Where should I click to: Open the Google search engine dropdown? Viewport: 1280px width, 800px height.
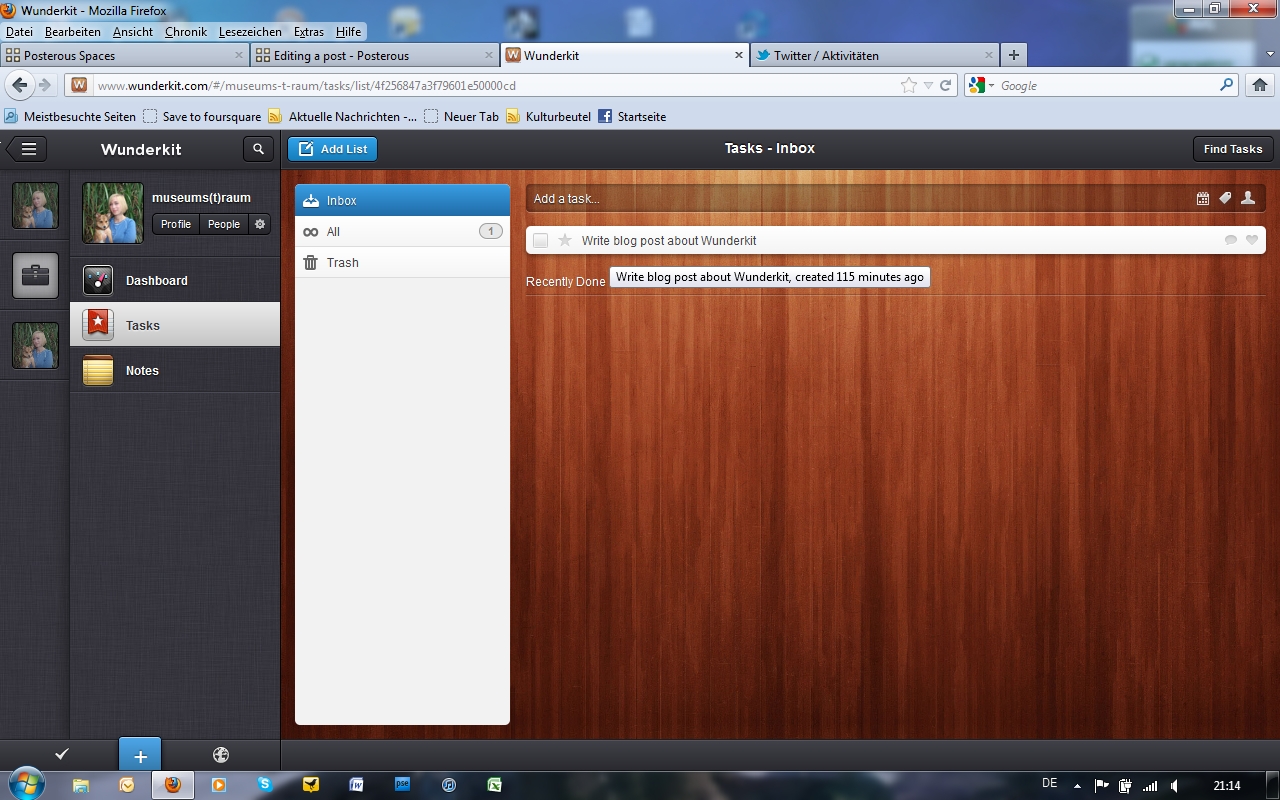click(x=981, y=86)
